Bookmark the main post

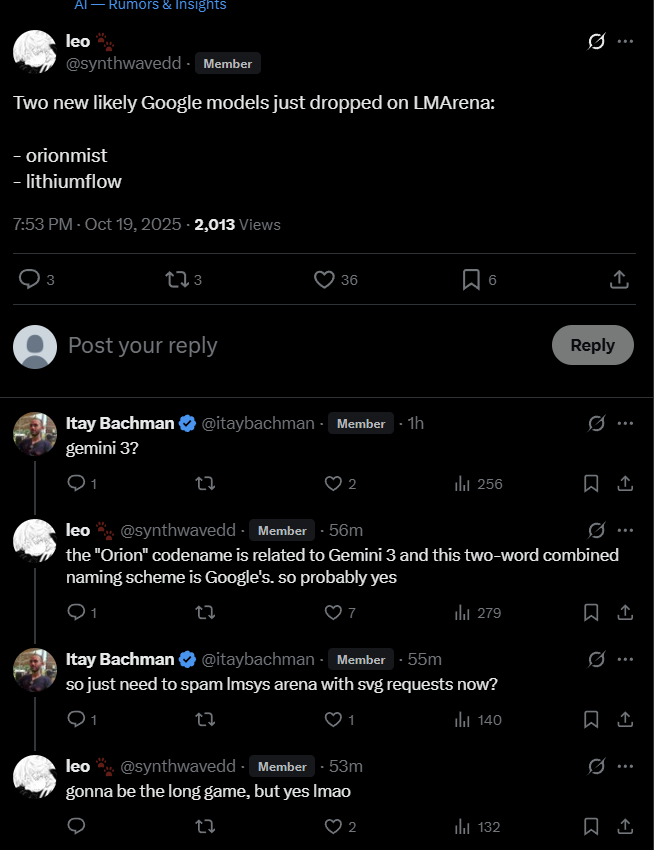click(x=471, y=280)
